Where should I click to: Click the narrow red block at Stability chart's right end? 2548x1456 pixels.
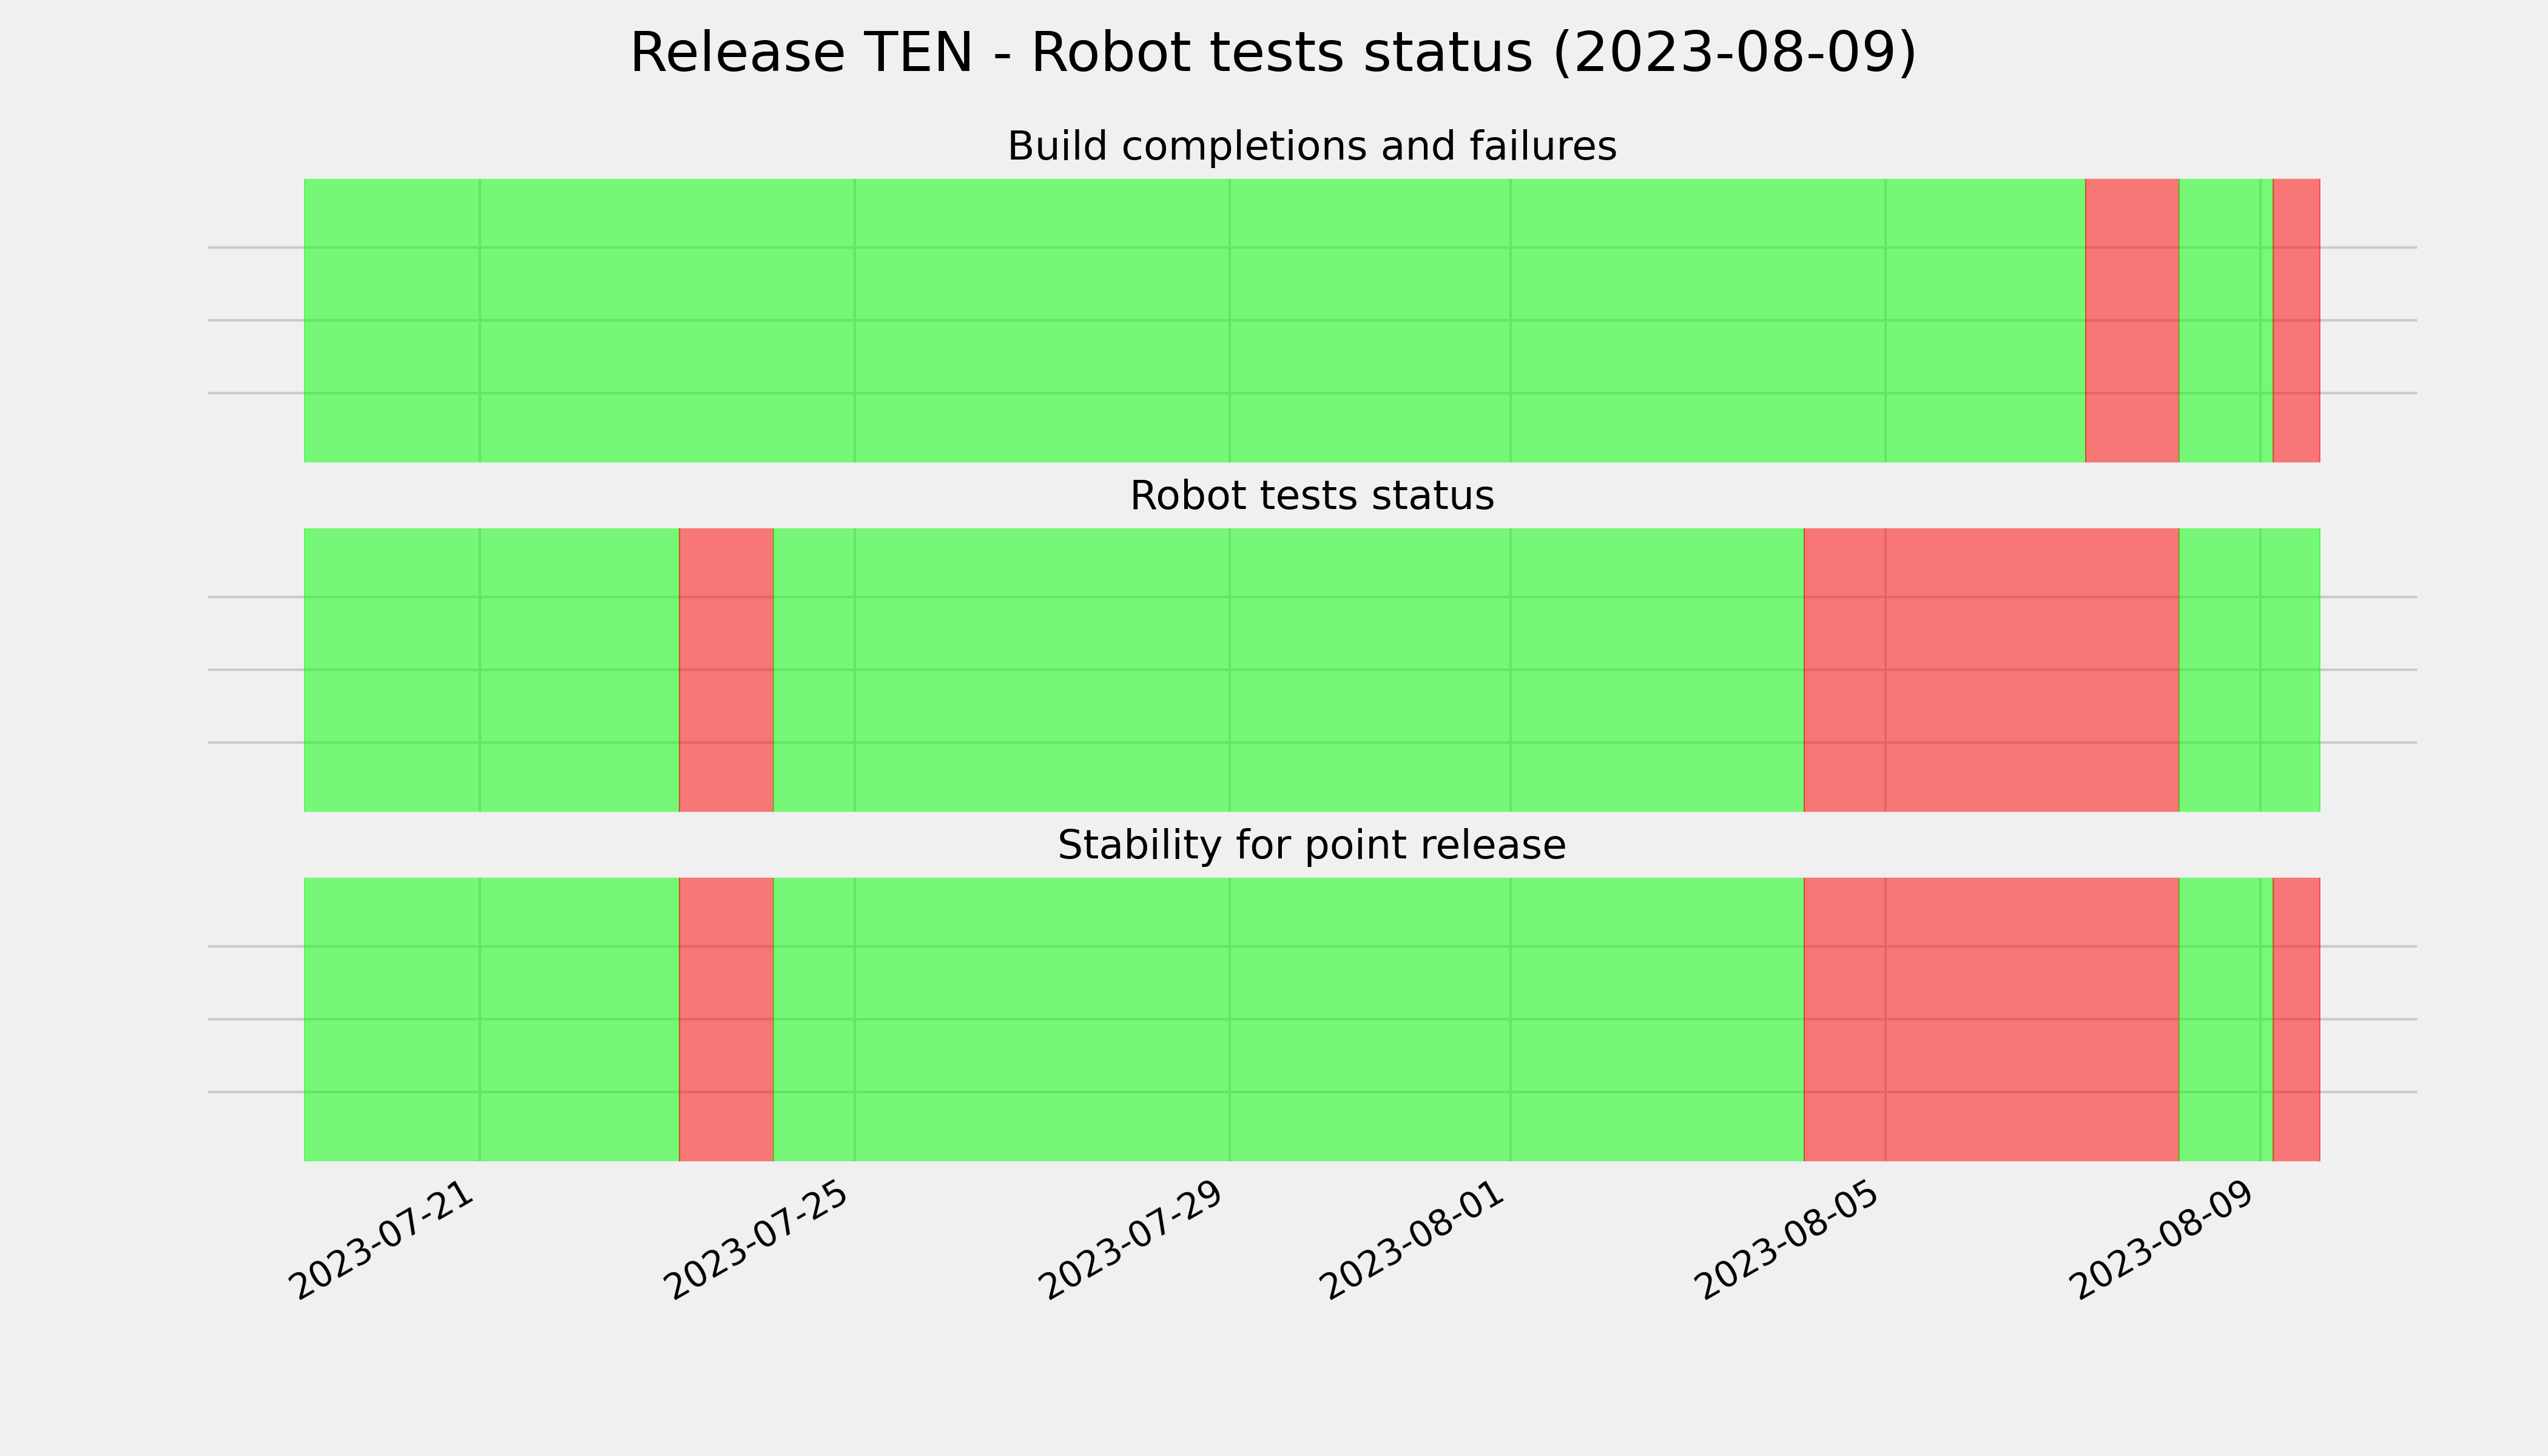pyautogui.click(x=2296, y=1019)
